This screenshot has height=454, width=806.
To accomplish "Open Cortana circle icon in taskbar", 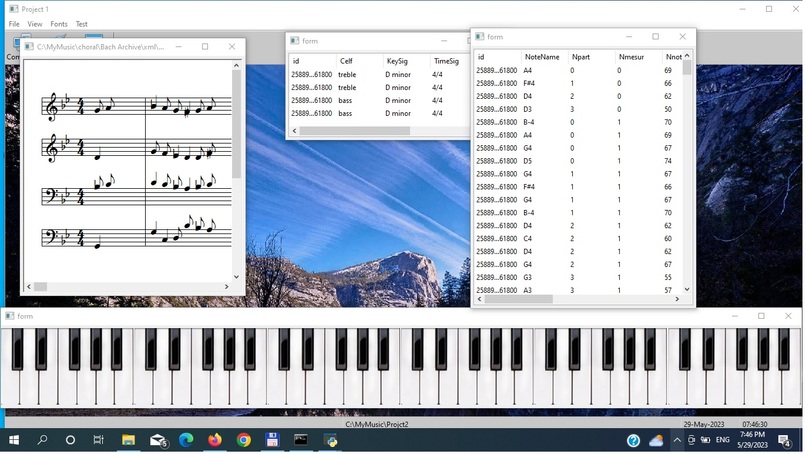I will click(70, 440).
